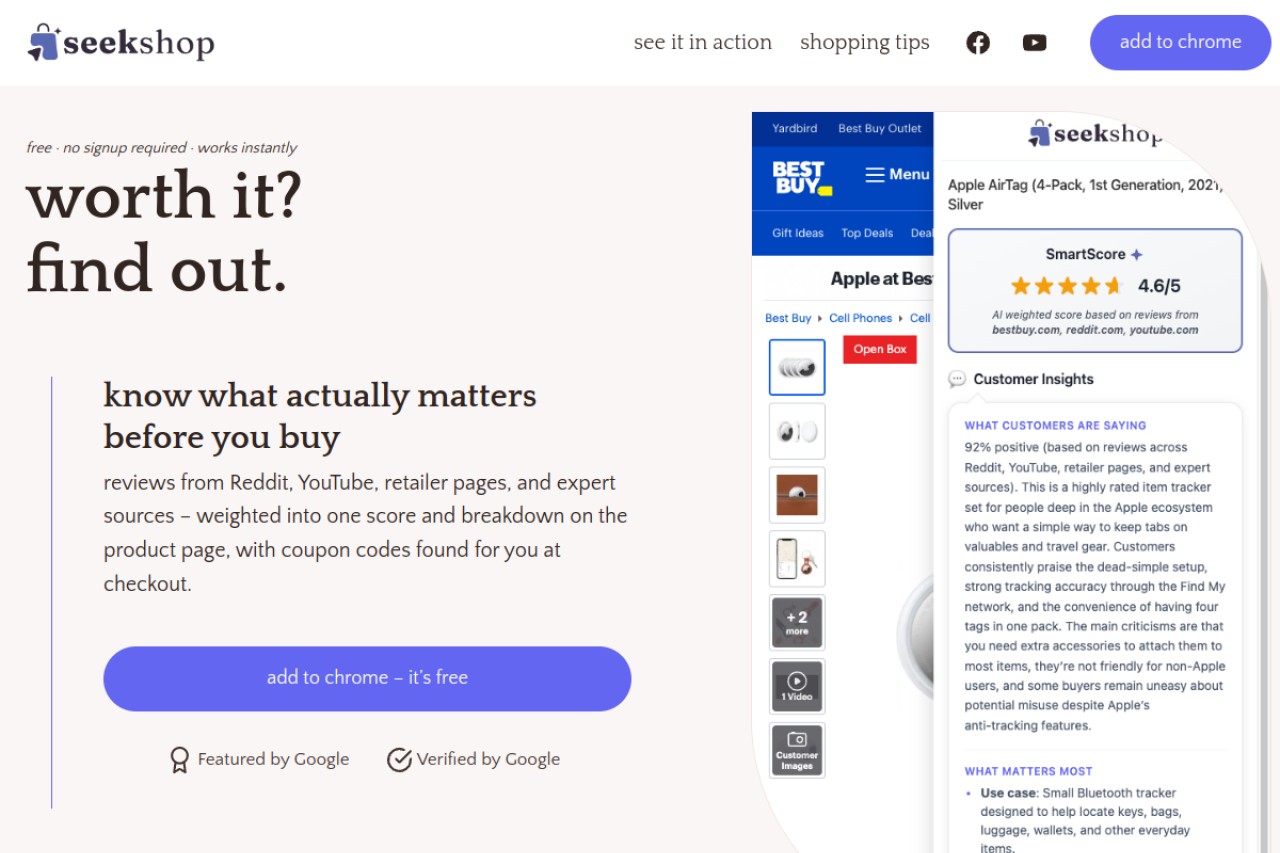Image resolution: width=1280 pixels, height=853 pixels.
Task: Open the Facebook page icon
Action: point(978,42)
